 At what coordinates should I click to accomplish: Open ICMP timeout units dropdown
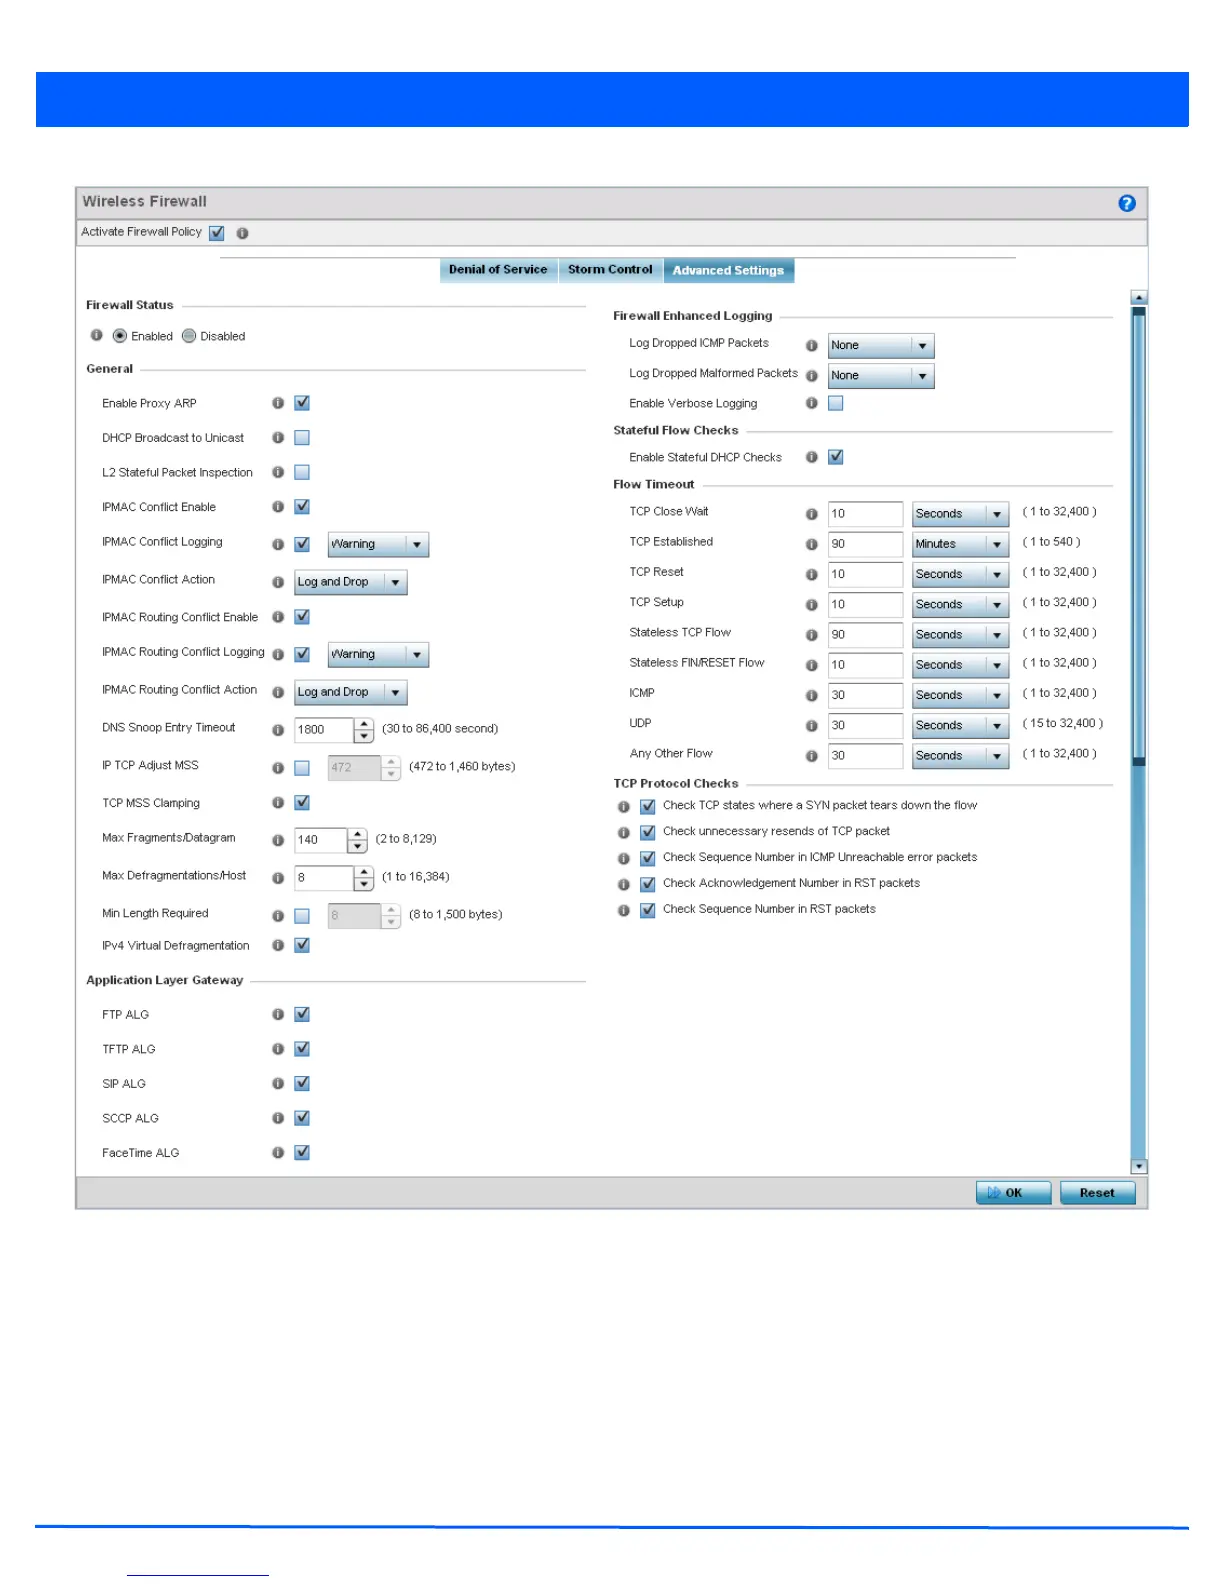pyautogui.click(x=960, y=695)
